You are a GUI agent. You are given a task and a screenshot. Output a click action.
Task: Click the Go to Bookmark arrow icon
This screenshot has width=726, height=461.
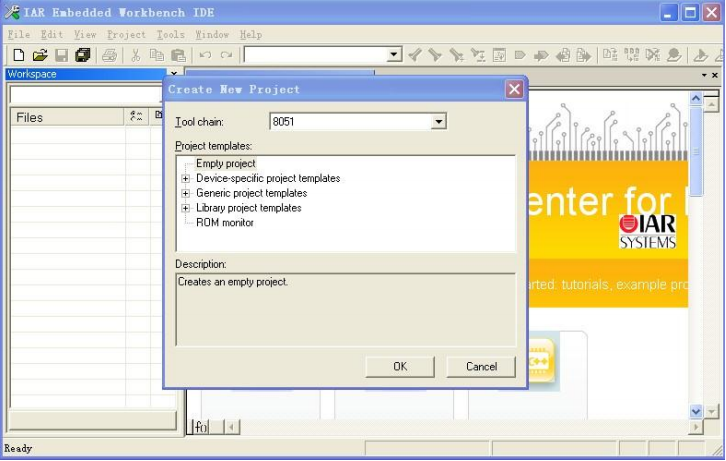(x=540, y=56)
